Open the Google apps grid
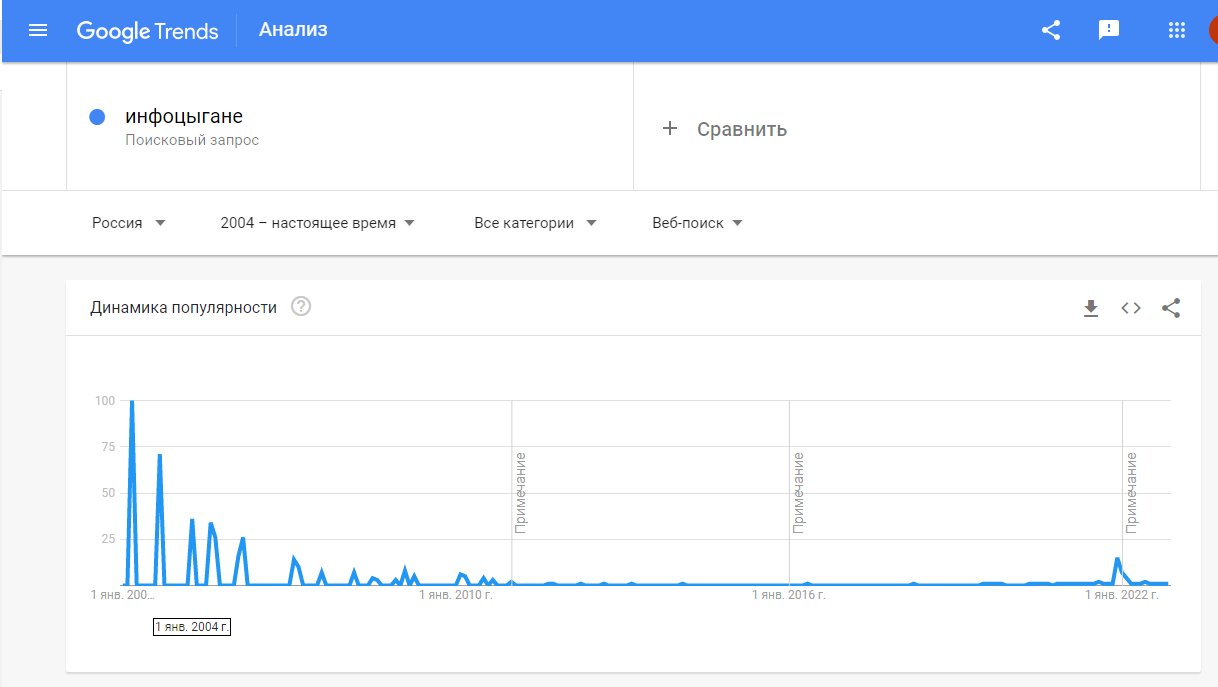 pyautogui.click(x=1177, y=30)
